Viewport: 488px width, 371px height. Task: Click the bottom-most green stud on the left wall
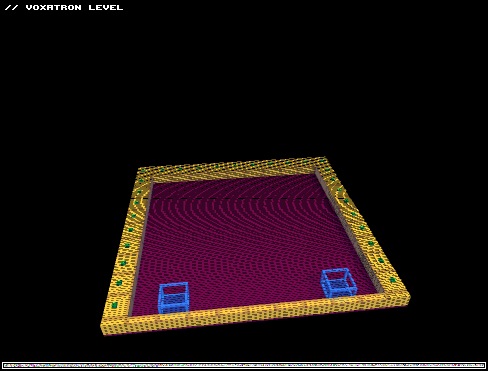pos(114,305)
